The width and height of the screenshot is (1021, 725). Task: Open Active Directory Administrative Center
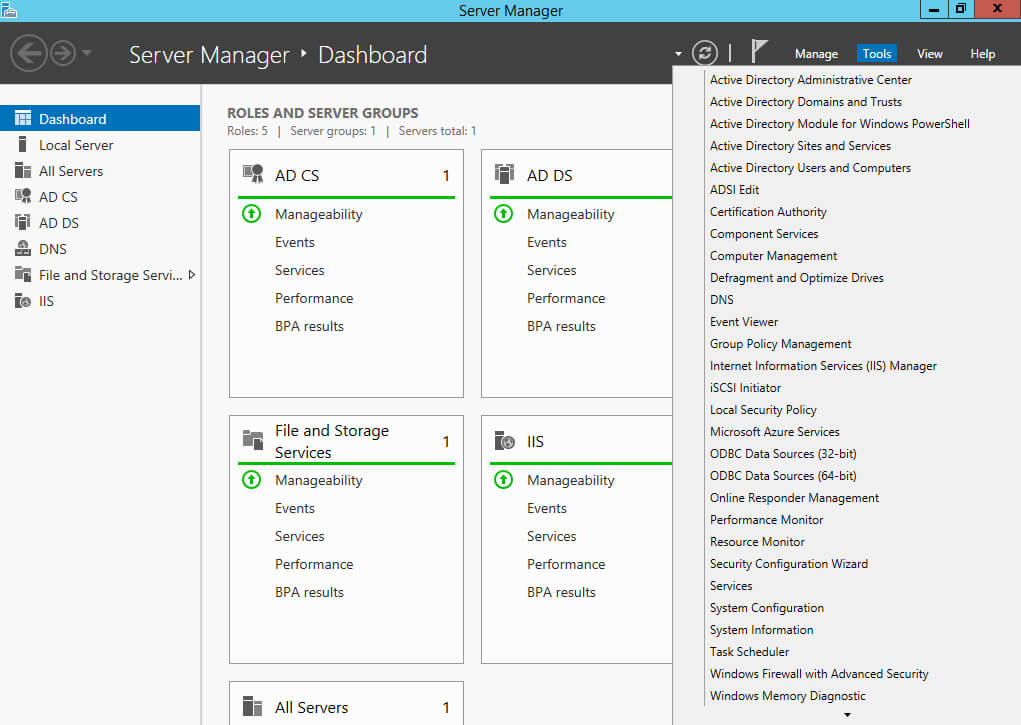pos(811,79)
